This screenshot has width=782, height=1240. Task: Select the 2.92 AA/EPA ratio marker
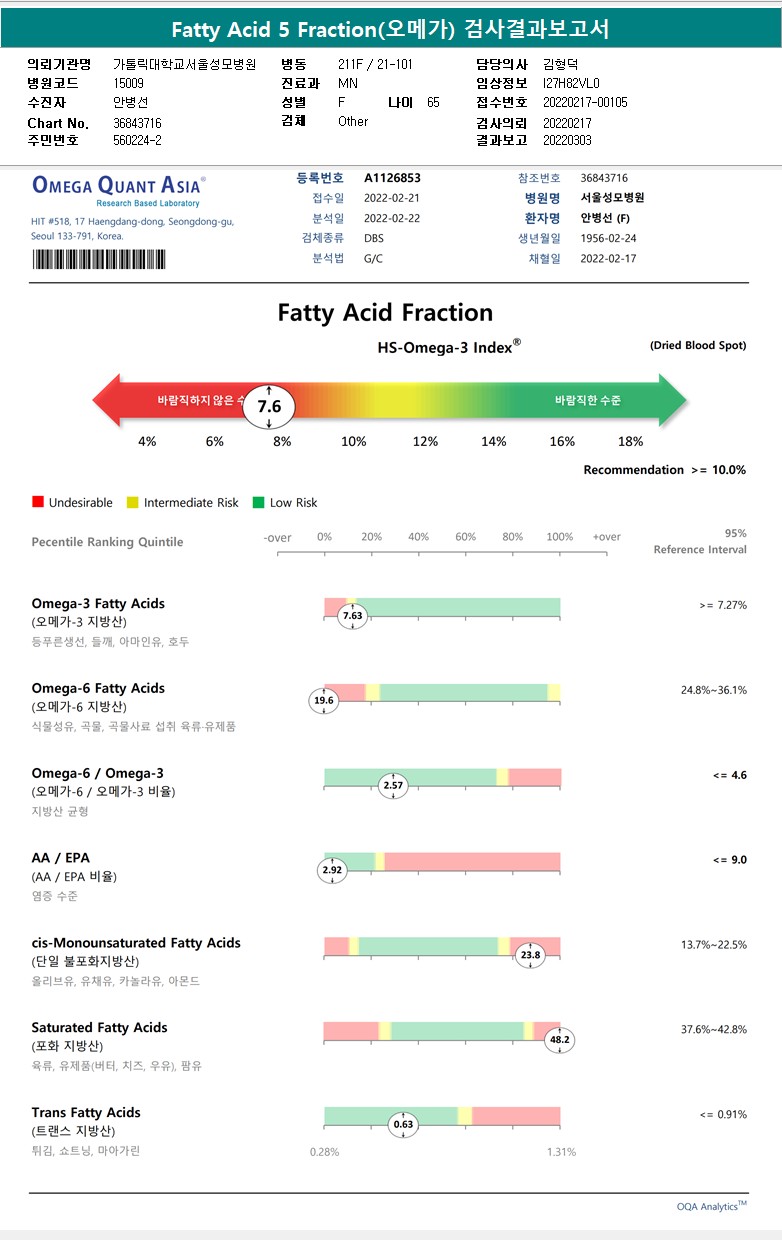coord(332,871)
